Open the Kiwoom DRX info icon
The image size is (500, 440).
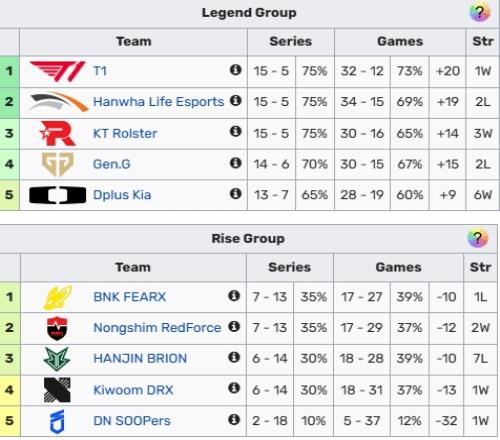(234, 388)
